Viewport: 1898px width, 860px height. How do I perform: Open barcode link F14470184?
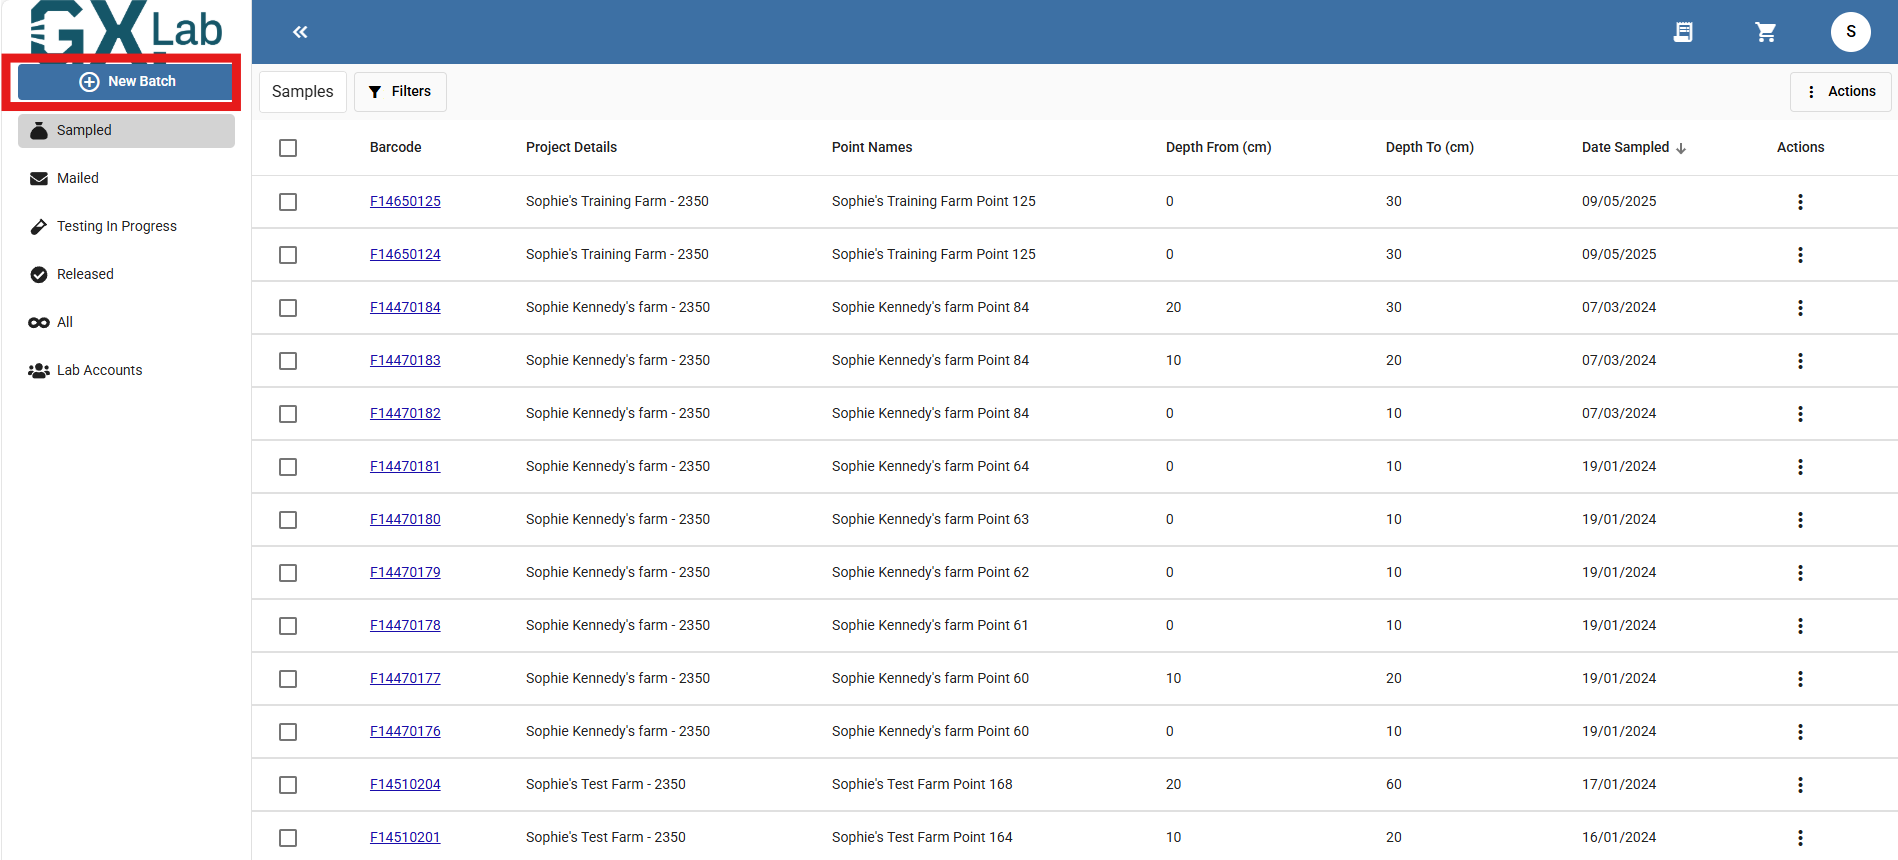[x=405, y=307]
